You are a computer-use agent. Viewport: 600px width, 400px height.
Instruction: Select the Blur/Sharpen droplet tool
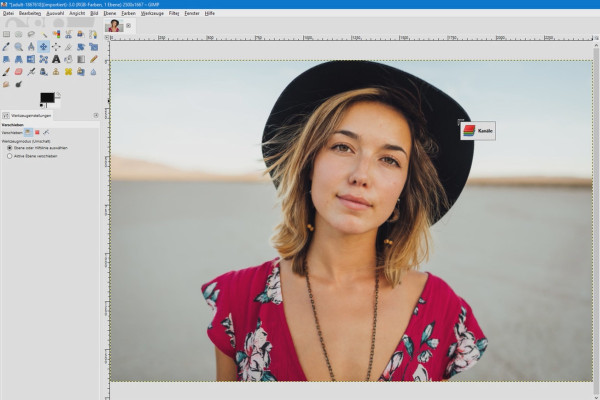click(x=93, y=72)
